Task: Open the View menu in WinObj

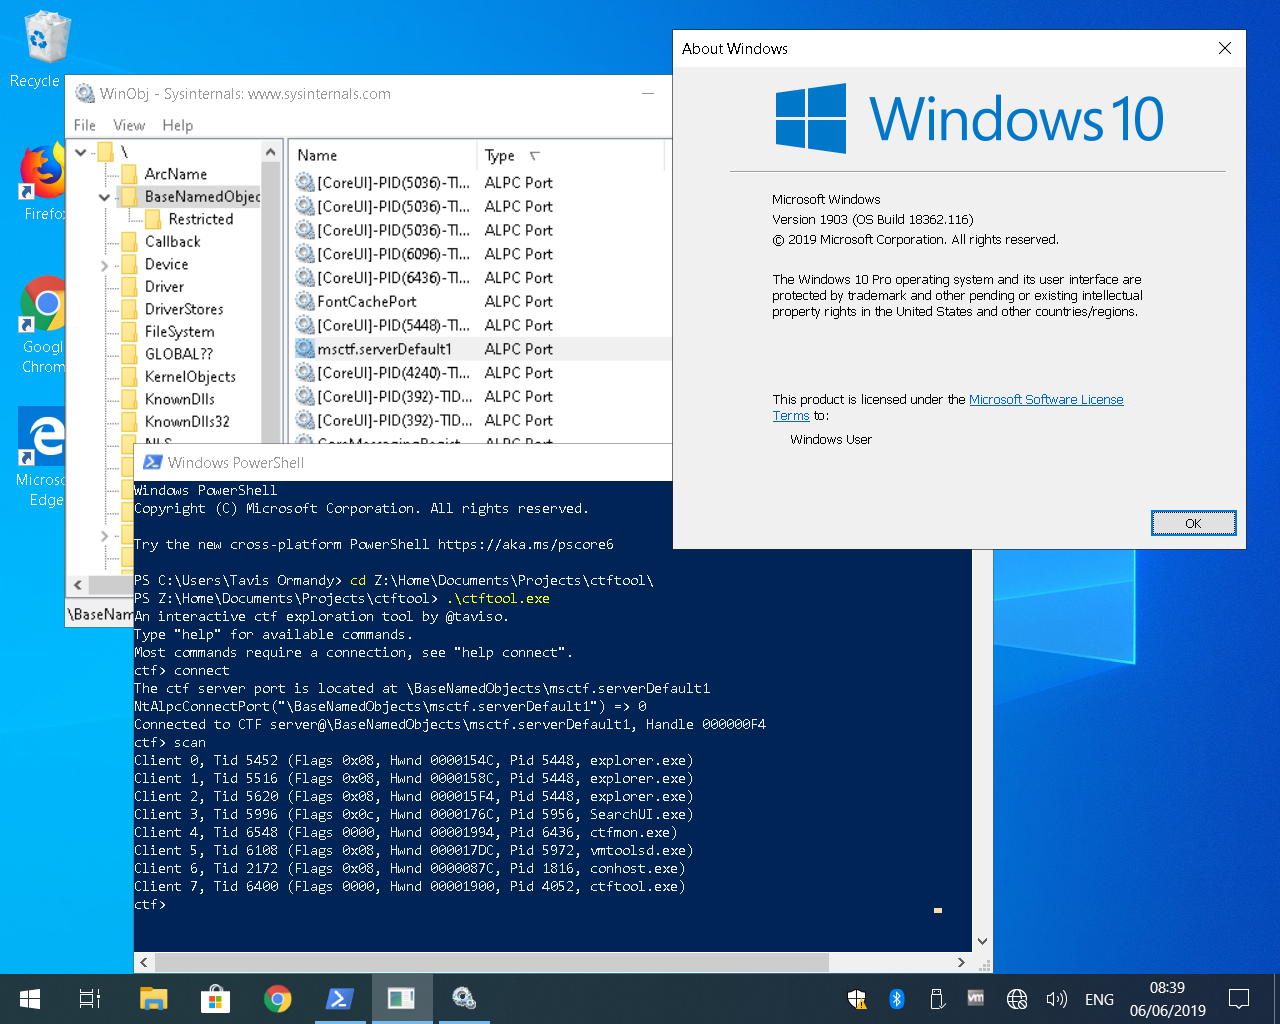Action: [129, 125]
